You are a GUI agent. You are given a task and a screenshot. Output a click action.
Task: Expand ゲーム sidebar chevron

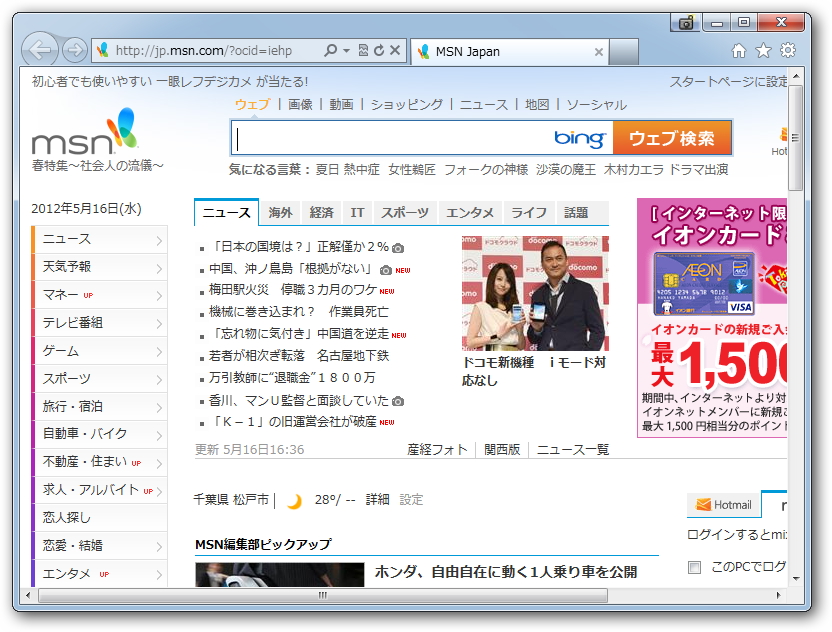pyautogui.click(x=159, y=351)
